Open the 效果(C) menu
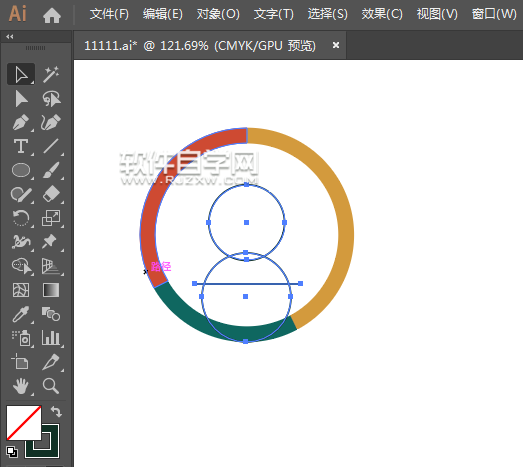The height and width of the screenshot is (467, 523). tap(382, 14)
